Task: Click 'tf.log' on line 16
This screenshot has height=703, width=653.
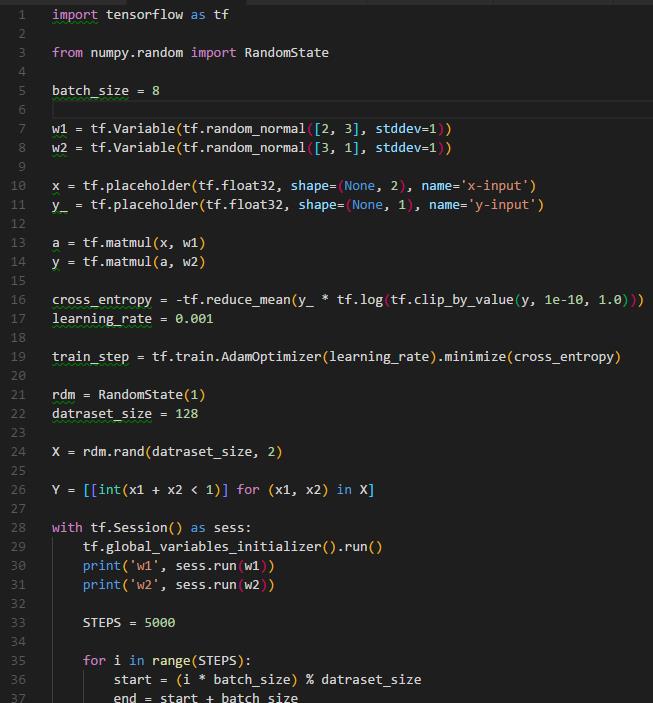Action: point(360,300)
